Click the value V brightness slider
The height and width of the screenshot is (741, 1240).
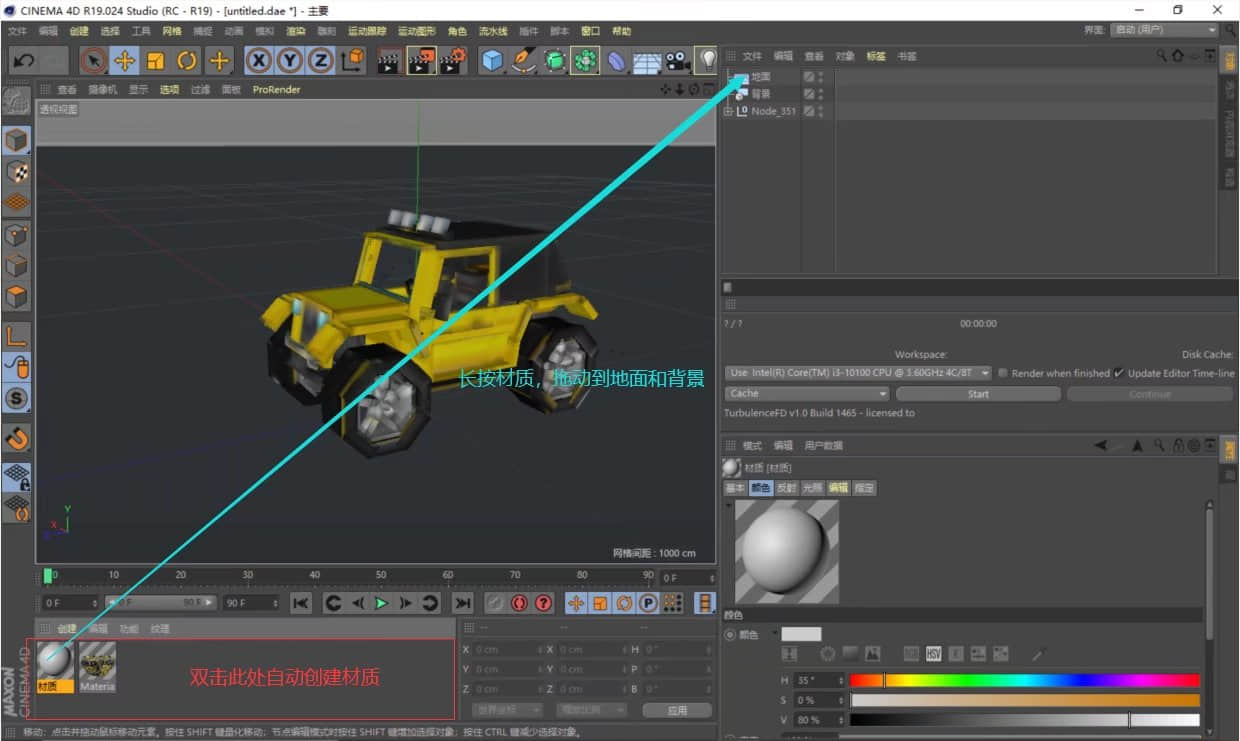point(1024,720)
